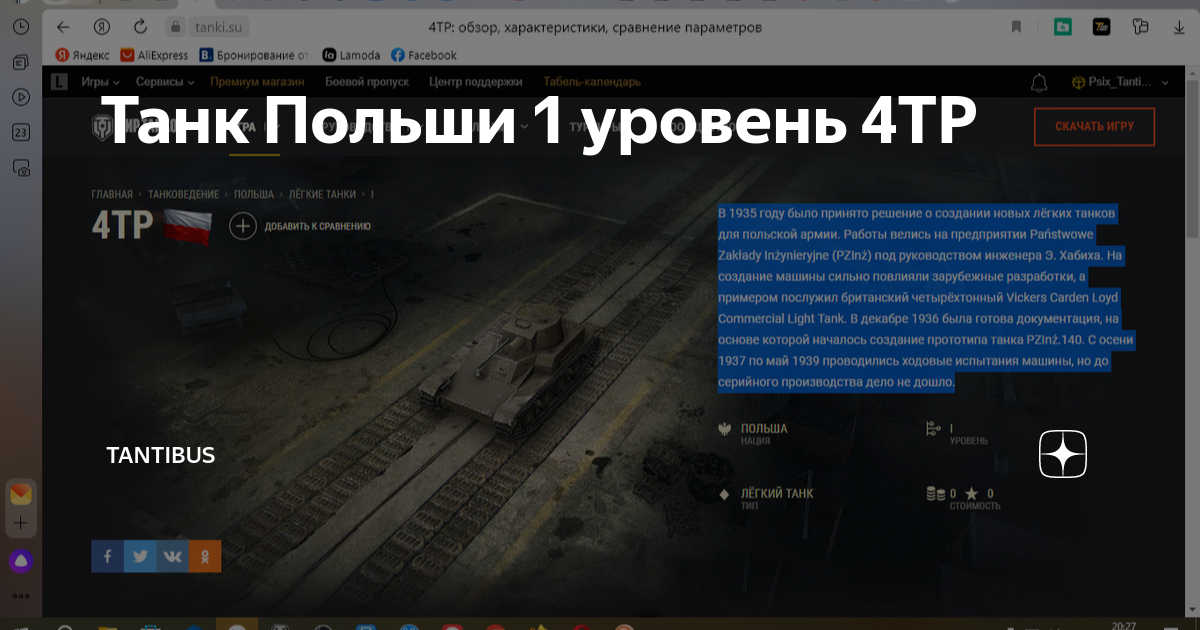Click the СКАЧАТЬ ИГРУ button
The height and width of the screenshot is (630, 1200).
pyautogui.click(x=1094, y=127)
